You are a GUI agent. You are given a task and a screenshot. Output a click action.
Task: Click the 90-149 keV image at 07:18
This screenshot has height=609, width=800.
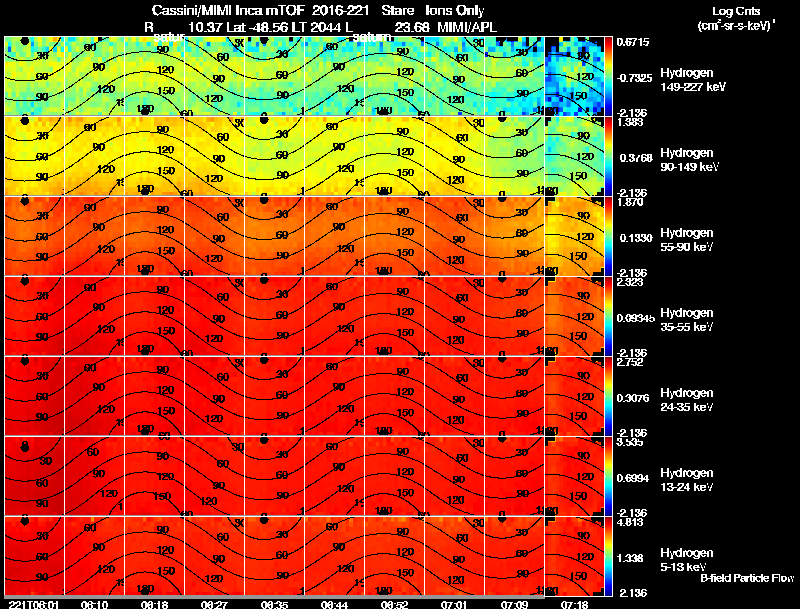[x=574, y=157]
